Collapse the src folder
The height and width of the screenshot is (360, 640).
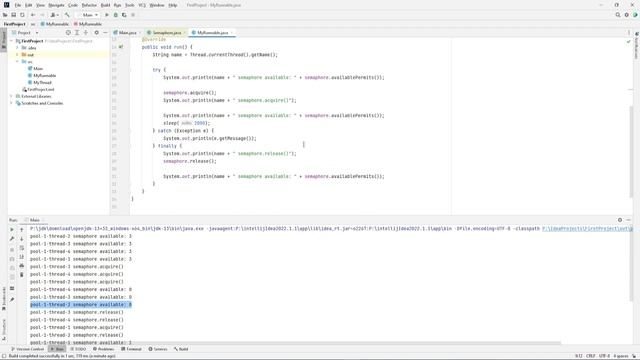(18, 62)
